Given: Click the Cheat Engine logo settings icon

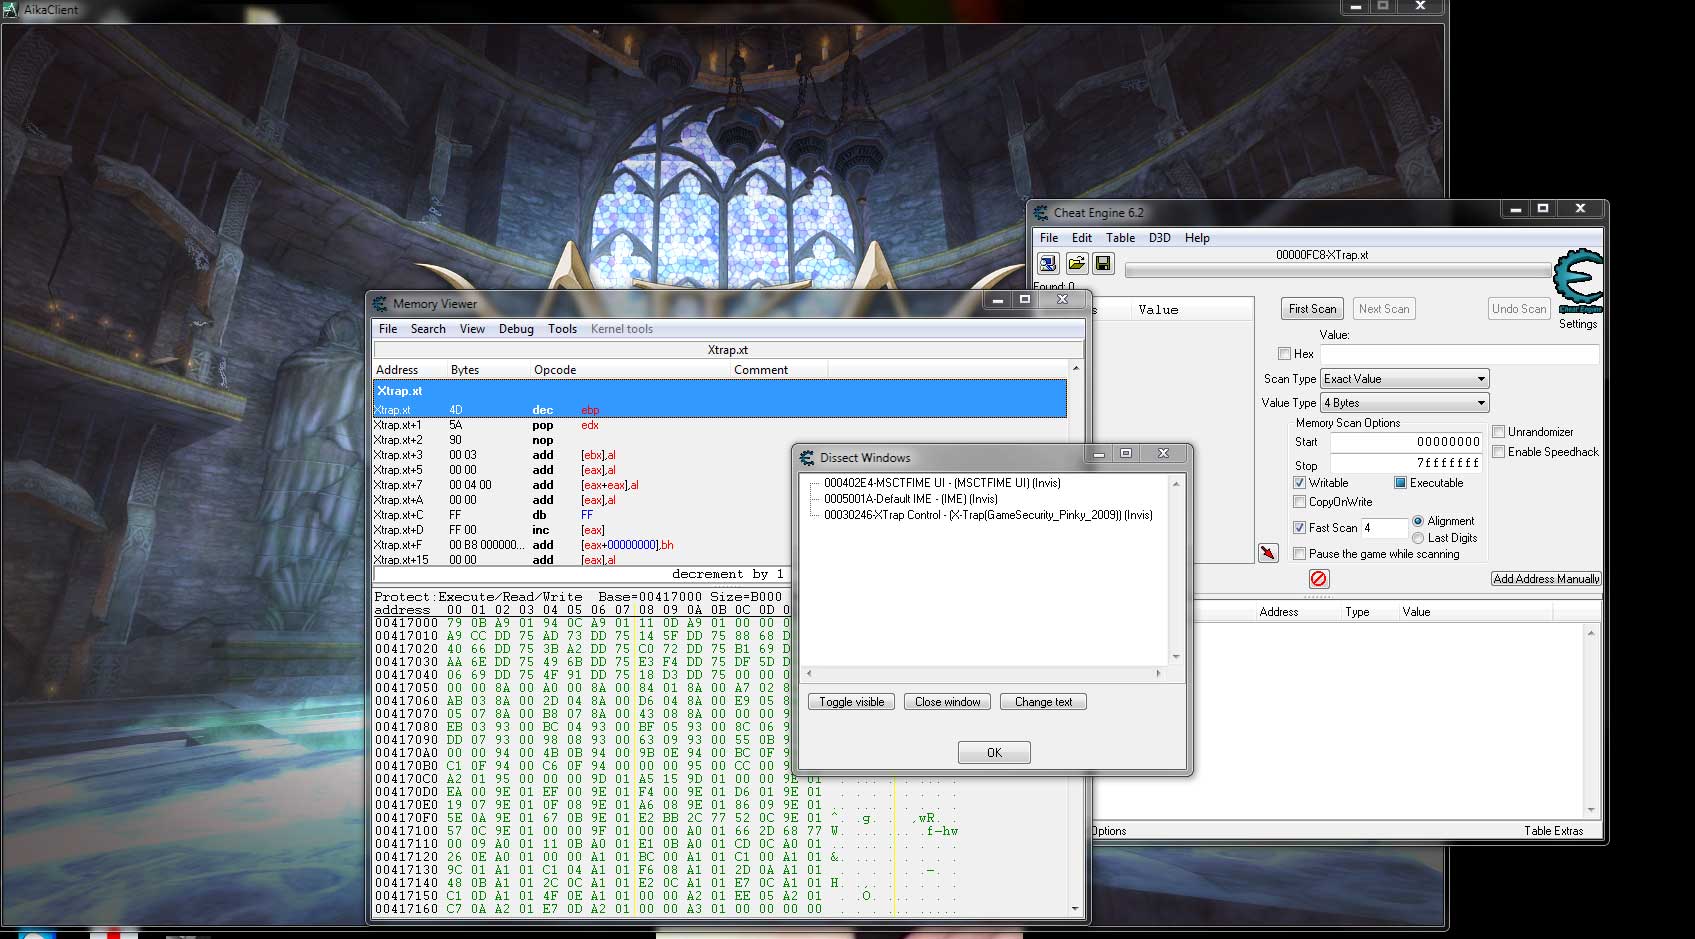Looking at the screenshot, I should click(x=1578, y=283).
